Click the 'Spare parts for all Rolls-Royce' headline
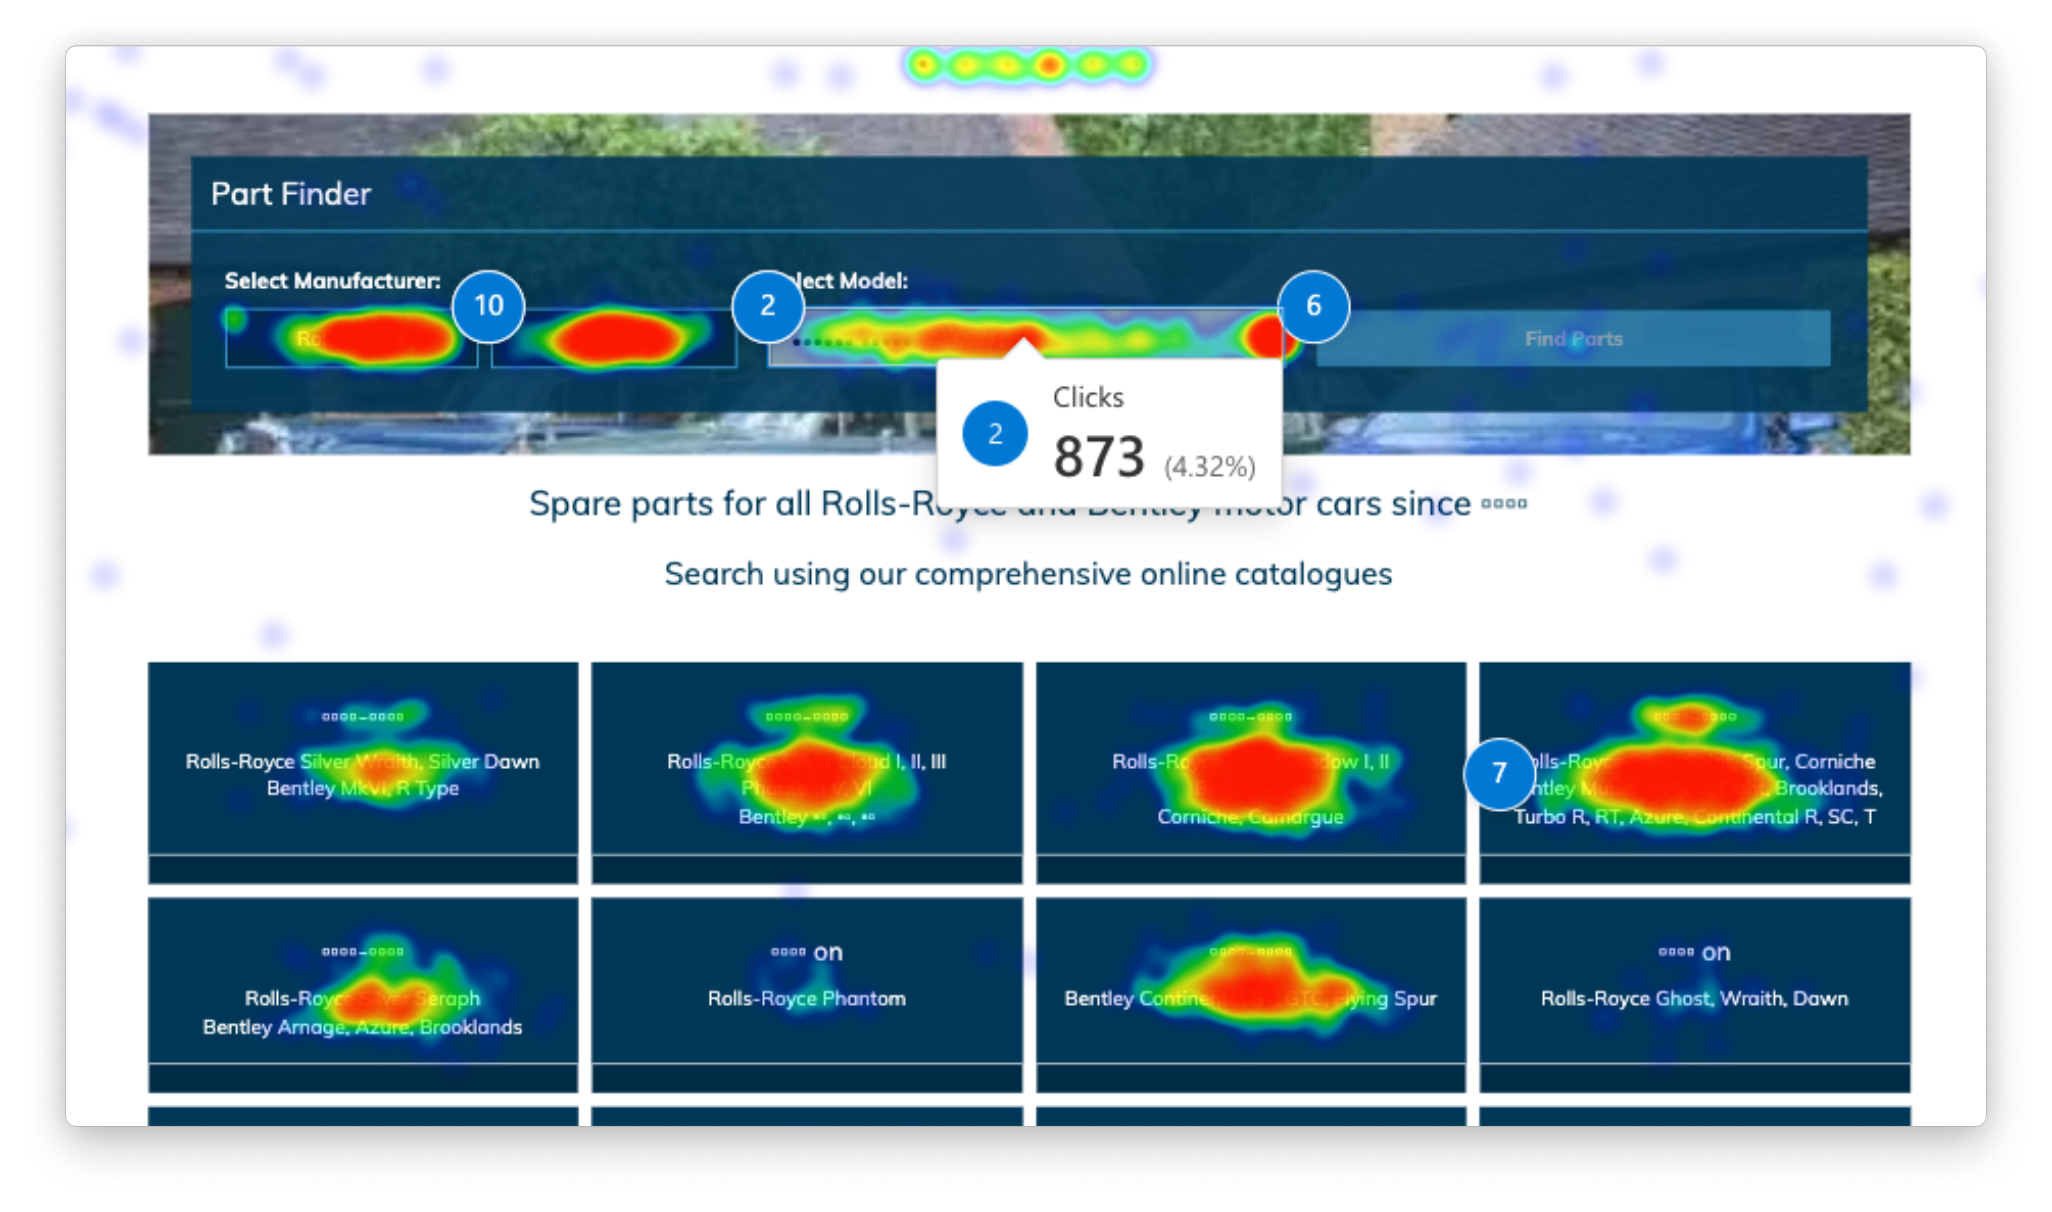The width and height of the screenshot is (2052, 1212). click(x=1028, y=504)
